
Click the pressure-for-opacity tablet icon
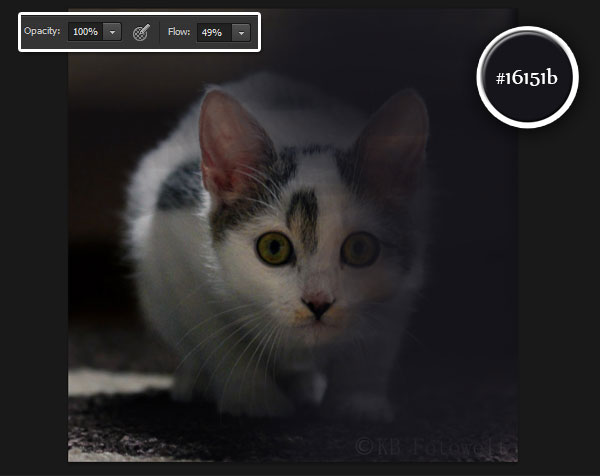[142, 32]
